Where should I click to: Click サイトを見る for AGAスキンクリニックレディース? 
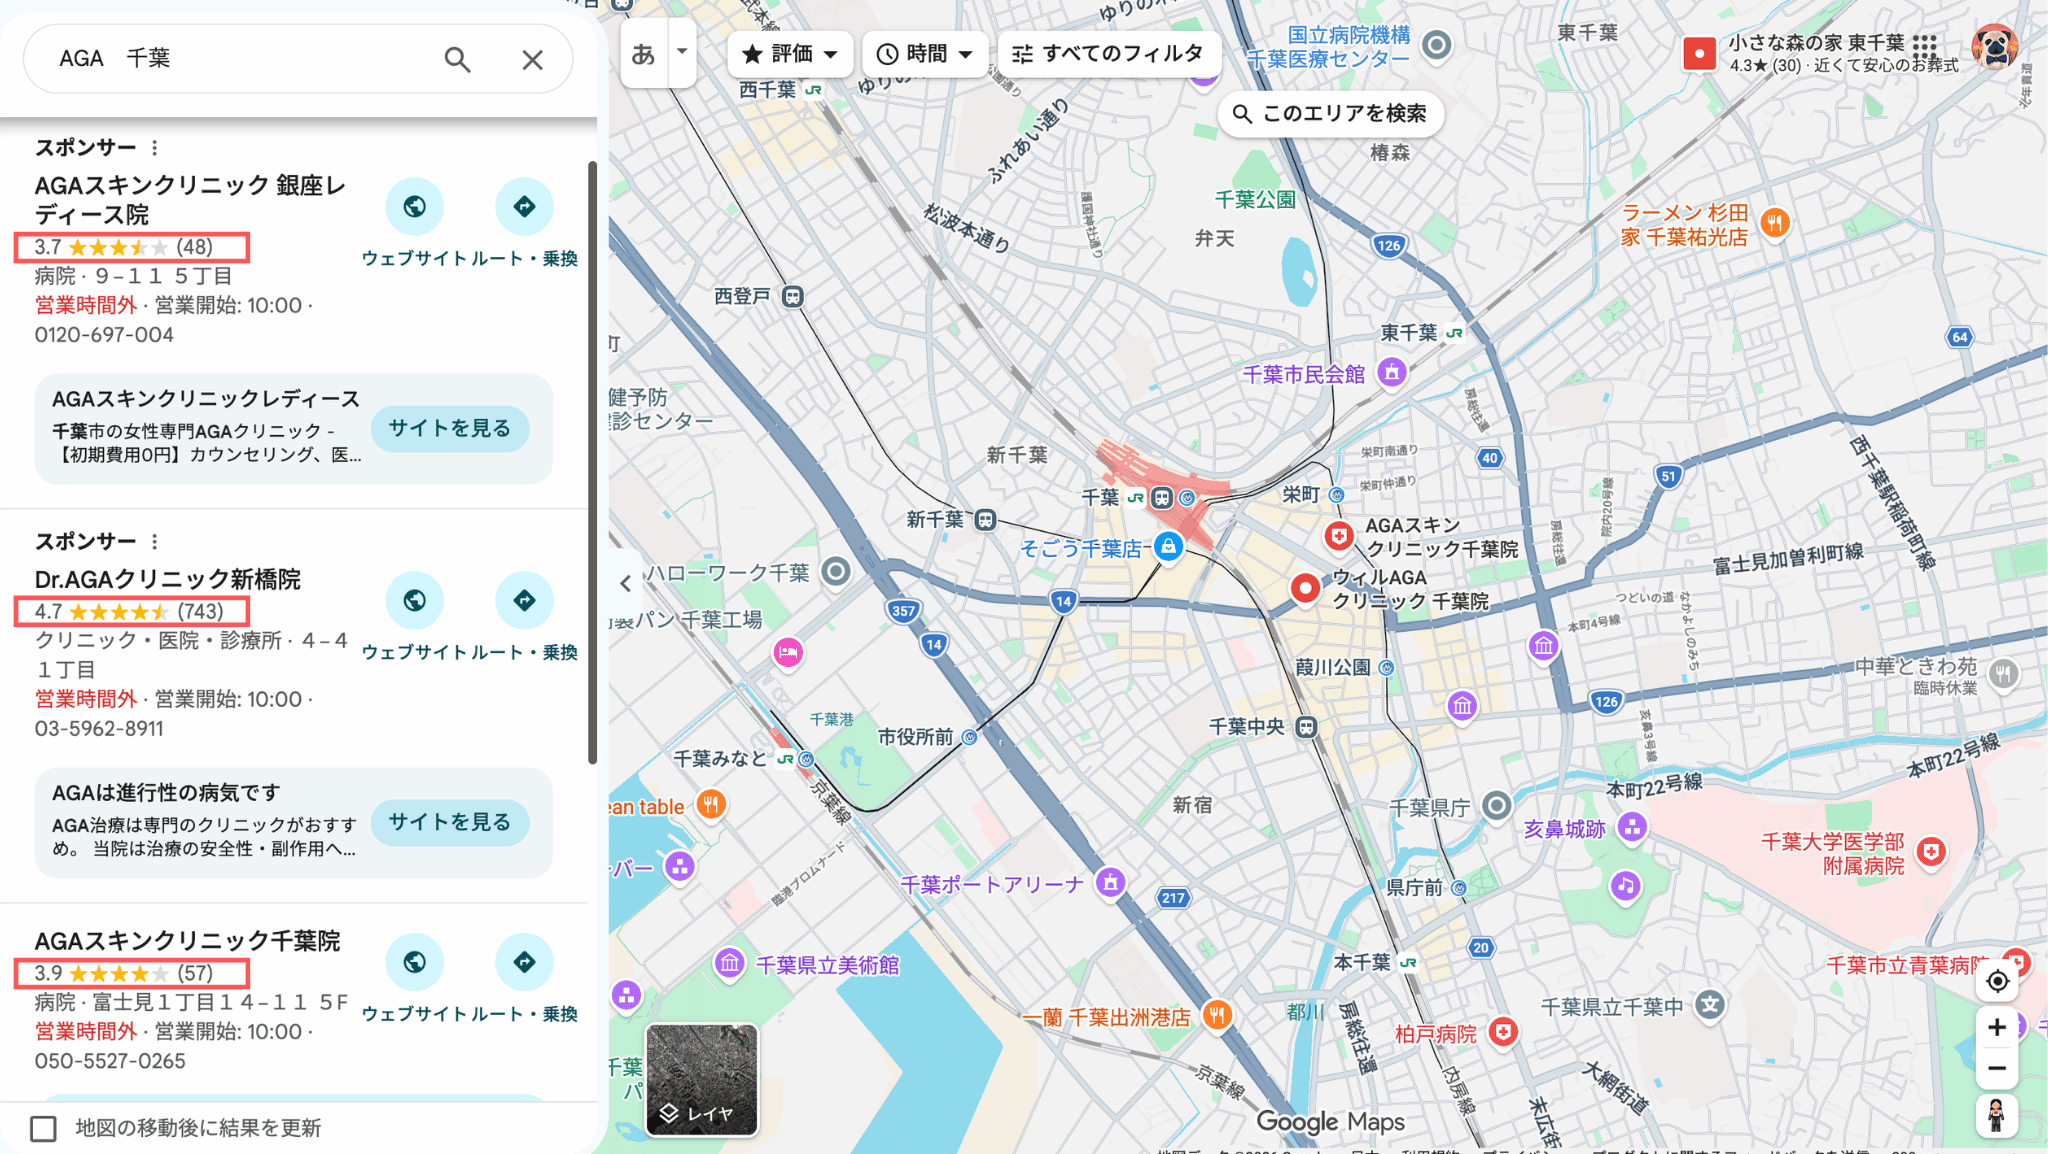450,428
